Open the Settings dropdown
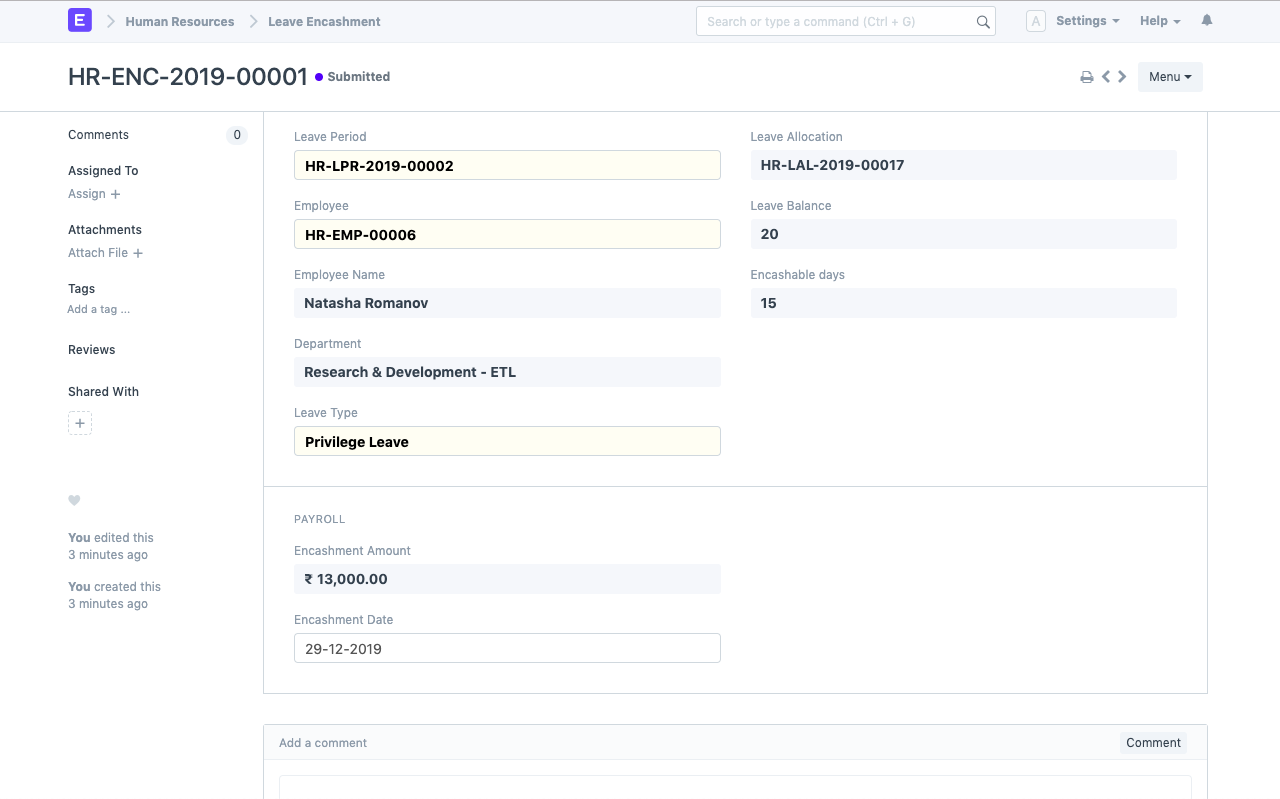The height and width of the screenshot is (799, 1280). pos(1087,21)
